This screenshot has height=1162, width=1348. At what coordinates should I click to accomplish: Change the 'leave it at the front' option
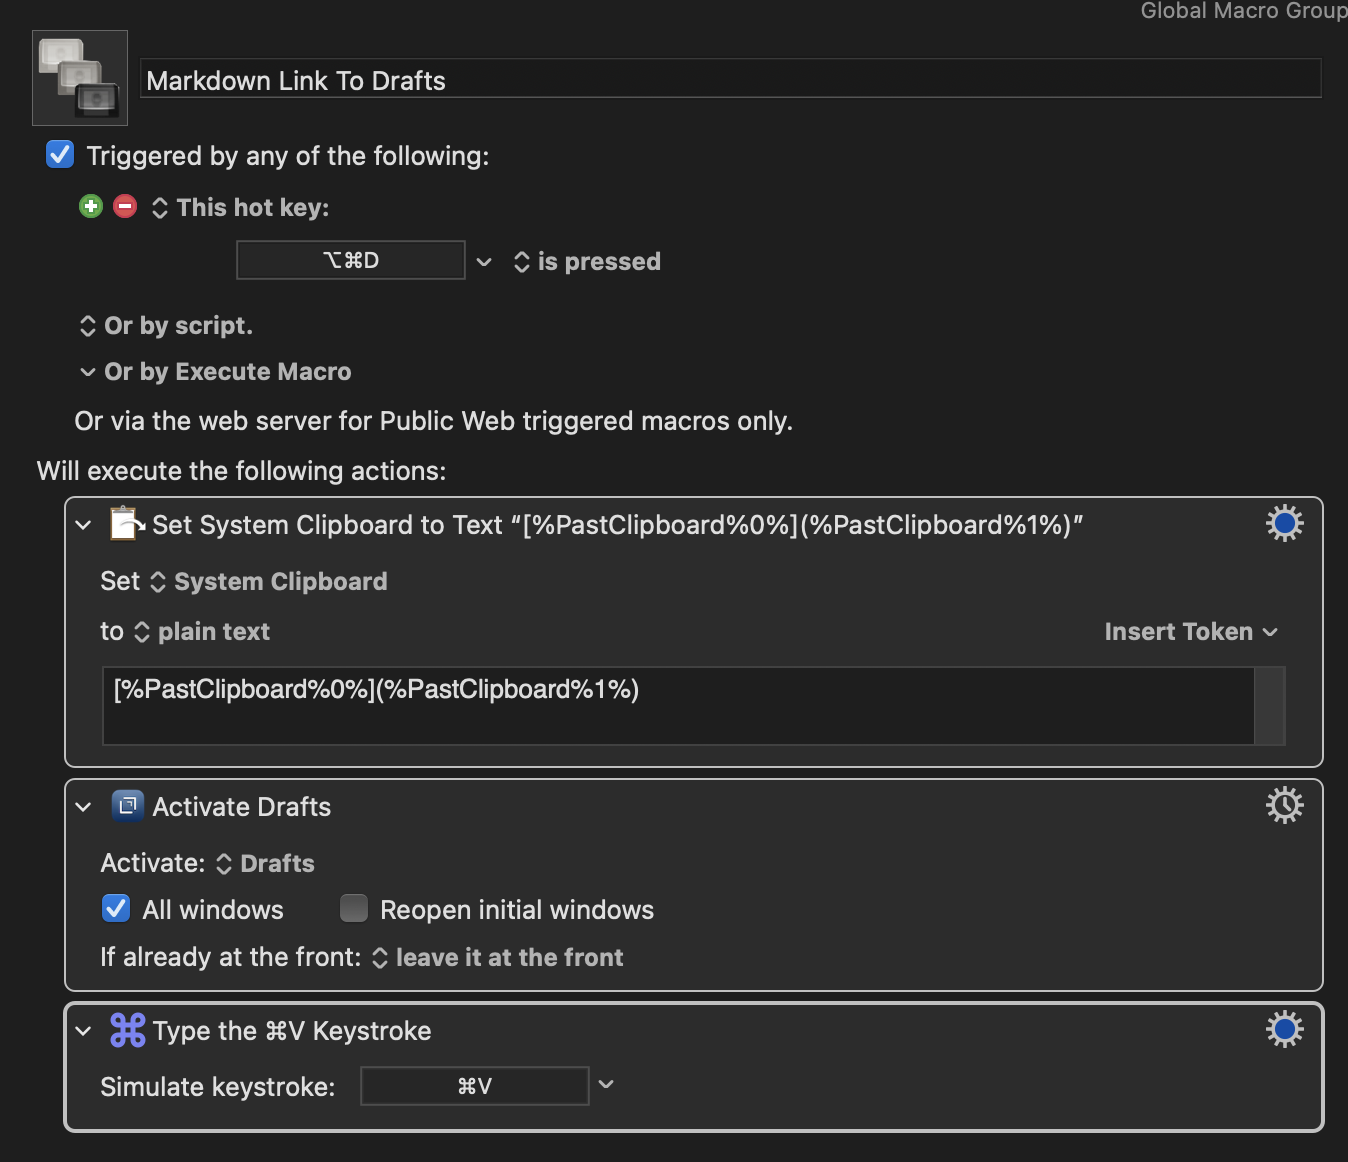pyautogui.click(x=498, y=958)
